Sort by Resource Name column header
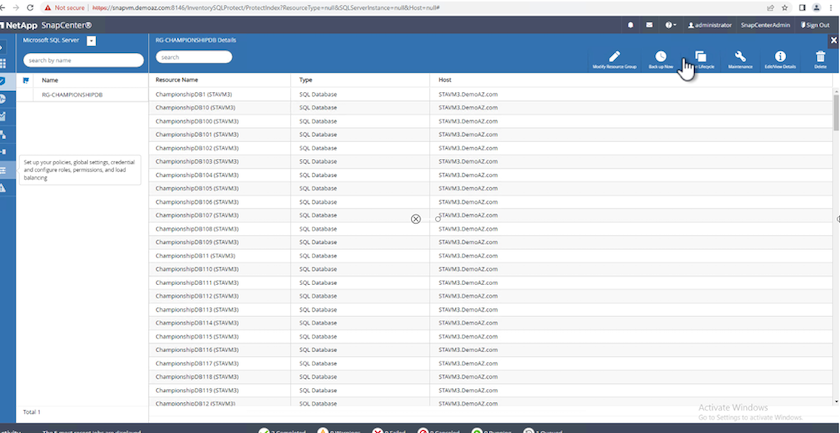840x433 pixels. (x=177, y=80)
